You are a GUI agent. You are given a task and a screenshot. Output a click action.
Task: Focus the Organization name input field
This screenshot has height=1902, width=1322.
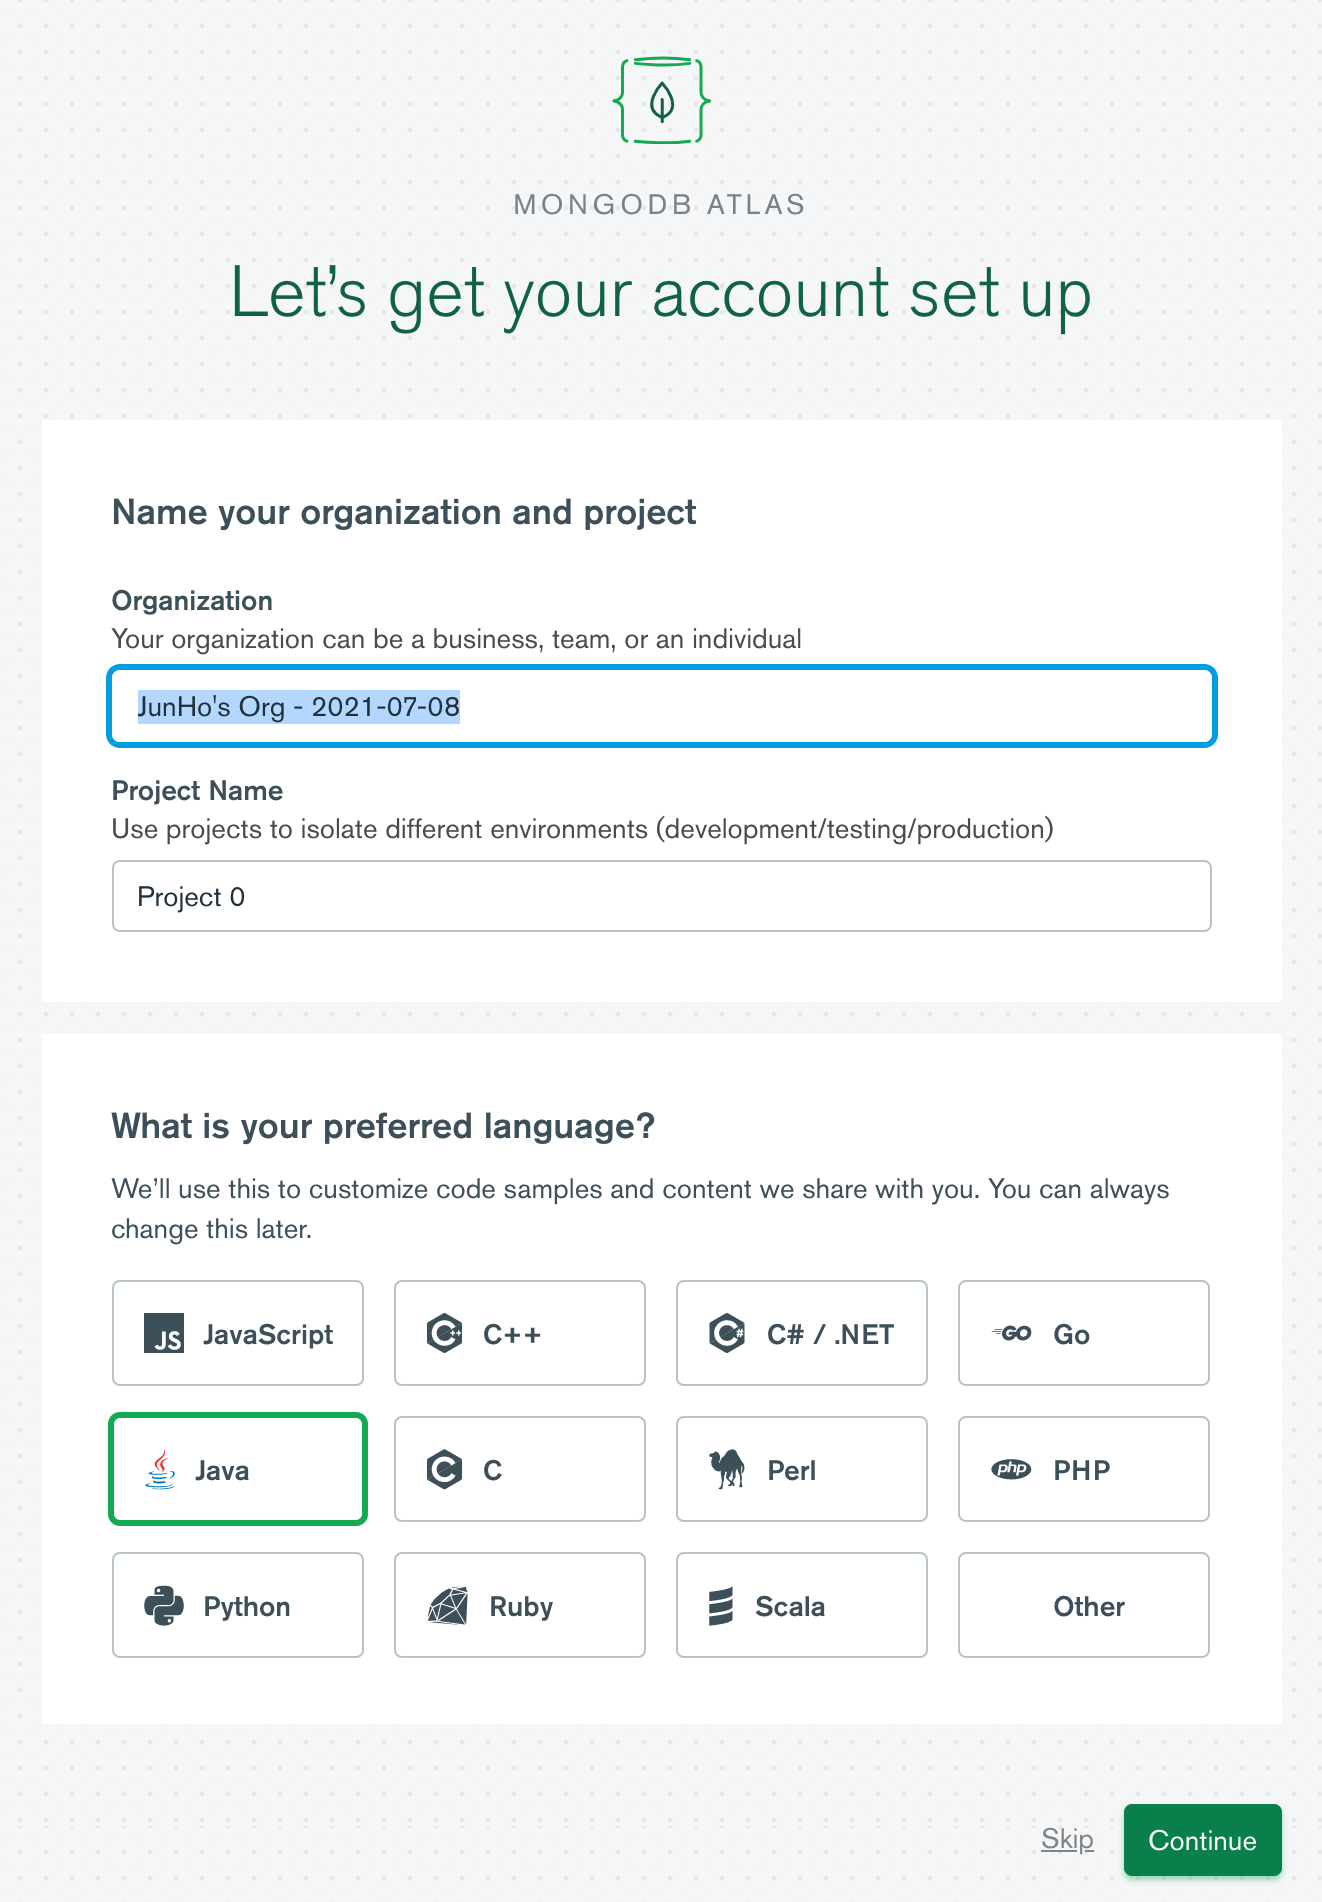click(x=662, y=706)
